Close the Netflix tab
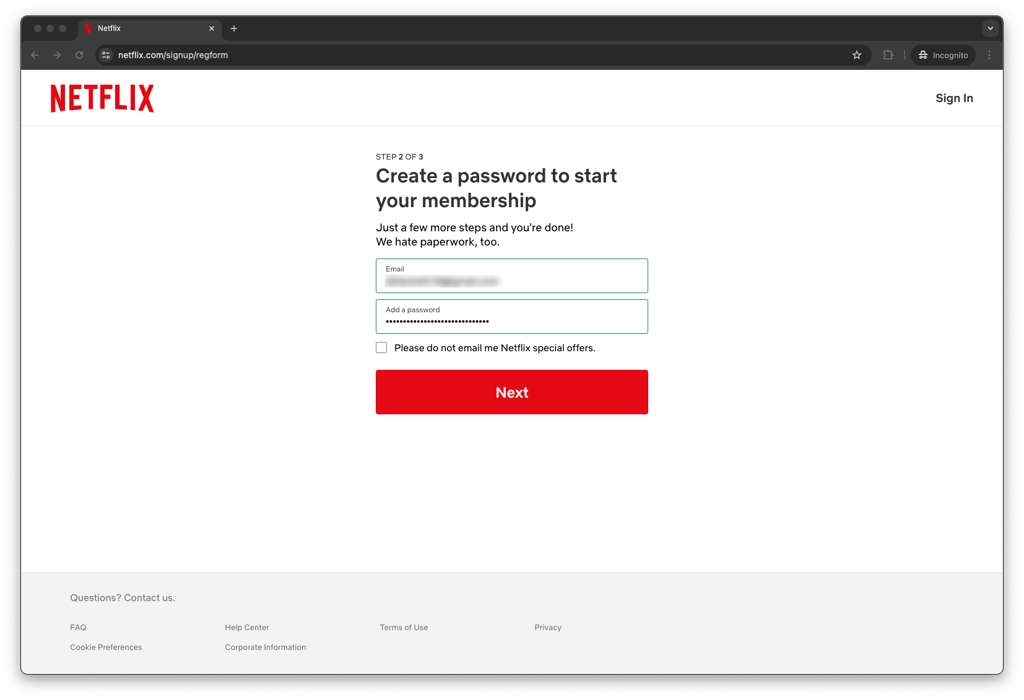The image size is (1024, 700). [212, 29]
